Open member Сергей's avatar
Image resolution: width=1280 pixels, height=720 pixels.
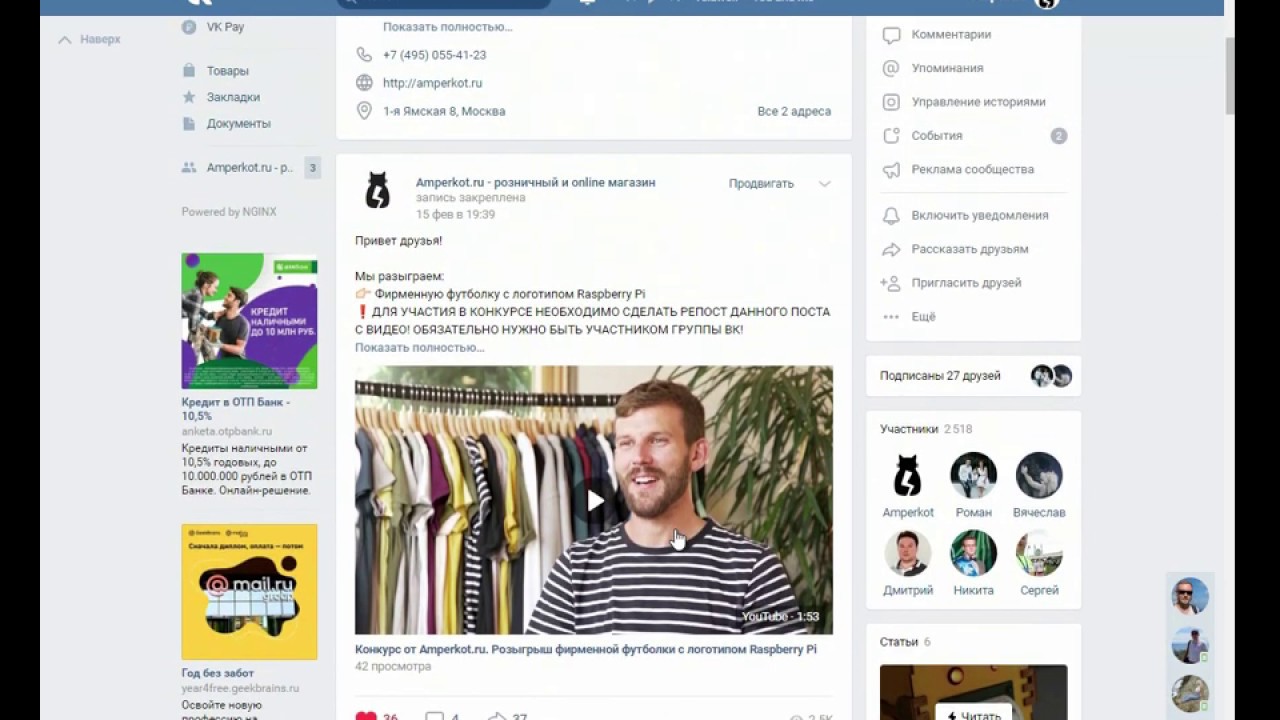pyautogui.click(x=1039, y=553)
